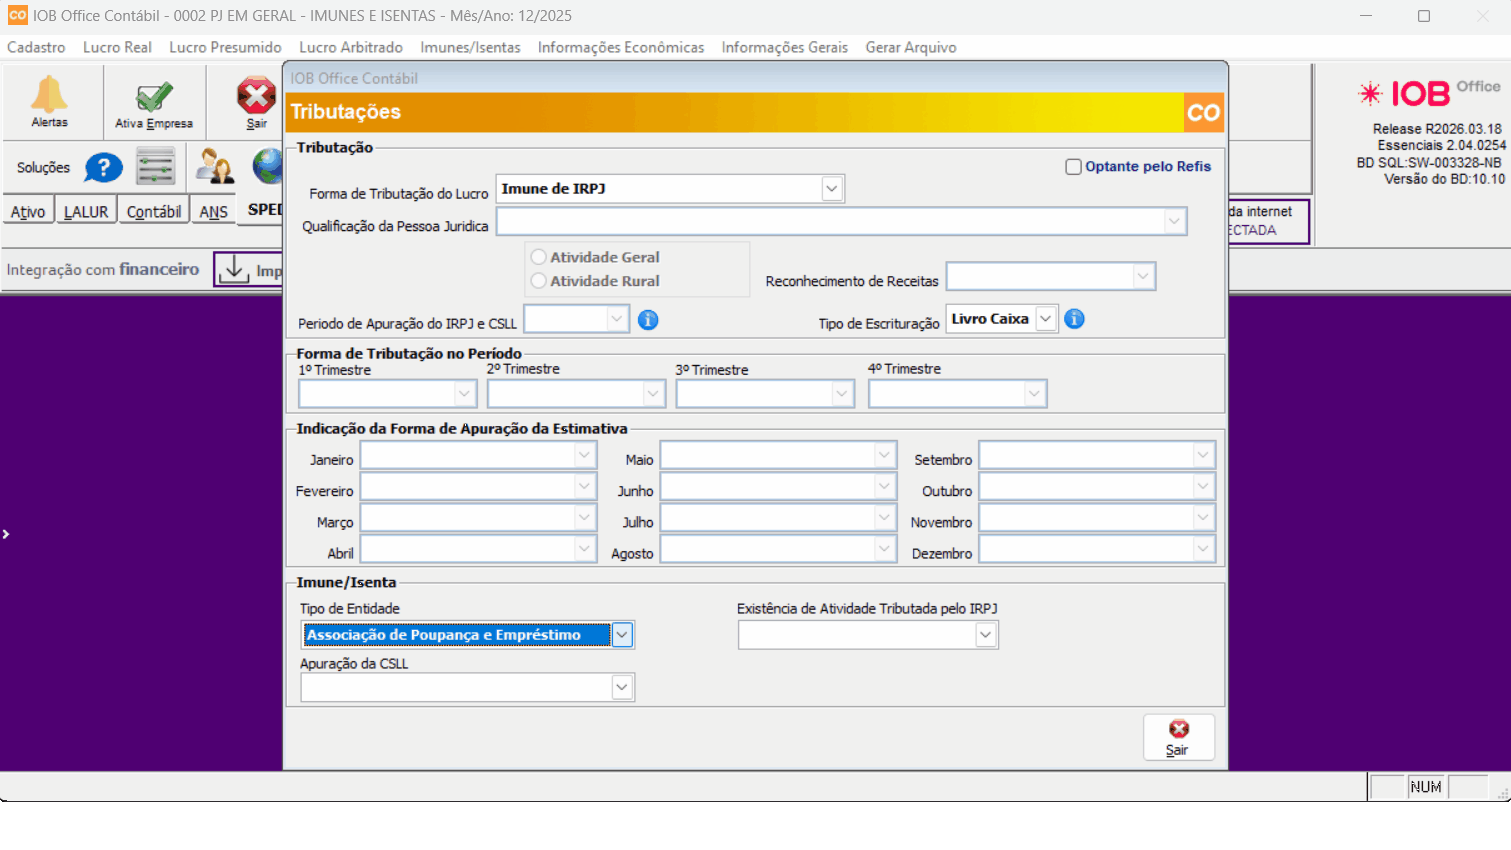
Task: Click the users icon in Soluções bar
Action: 214,167
